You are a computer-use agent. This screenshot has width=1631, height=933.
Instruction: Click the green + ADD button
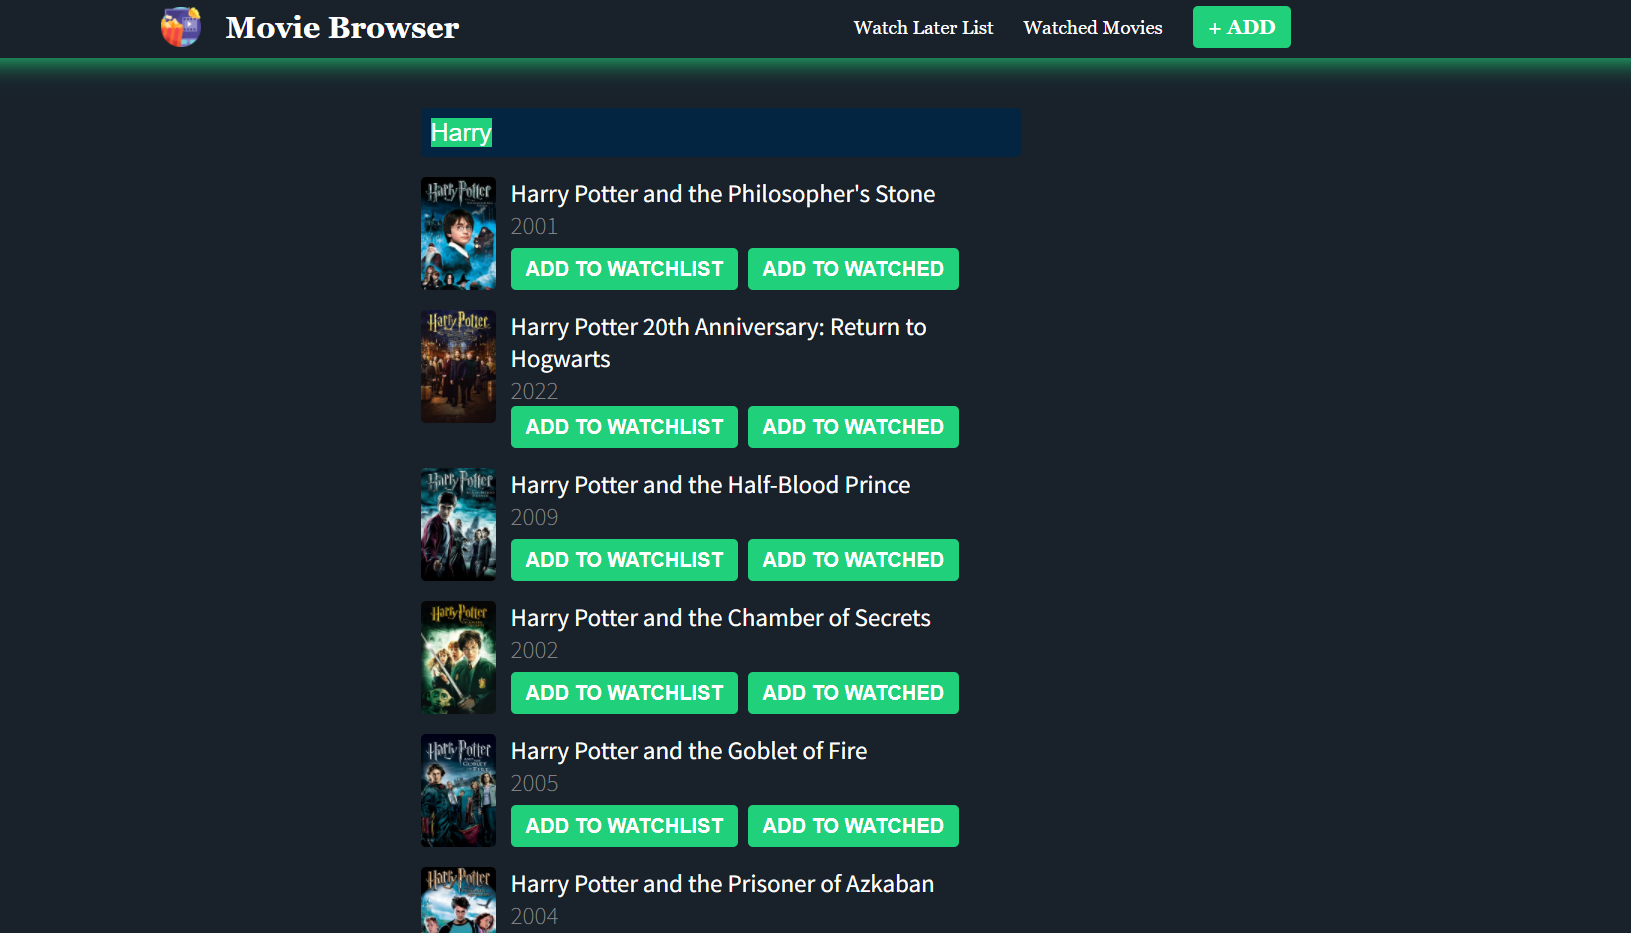(1241, 27)
